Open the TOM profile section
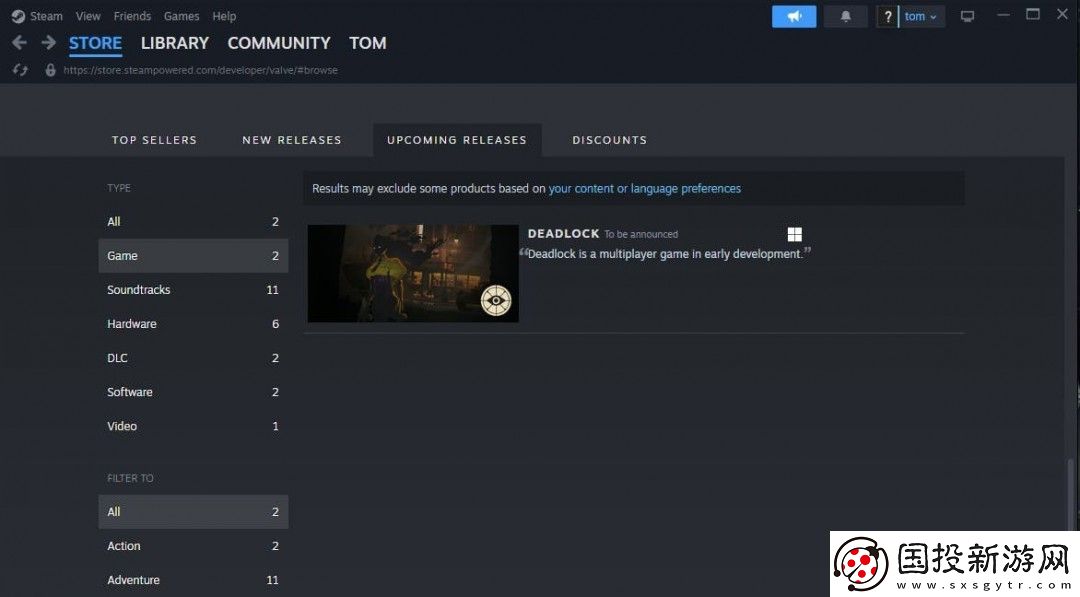The width and height of the screenshot is (1080, 597). pos(368,43)
